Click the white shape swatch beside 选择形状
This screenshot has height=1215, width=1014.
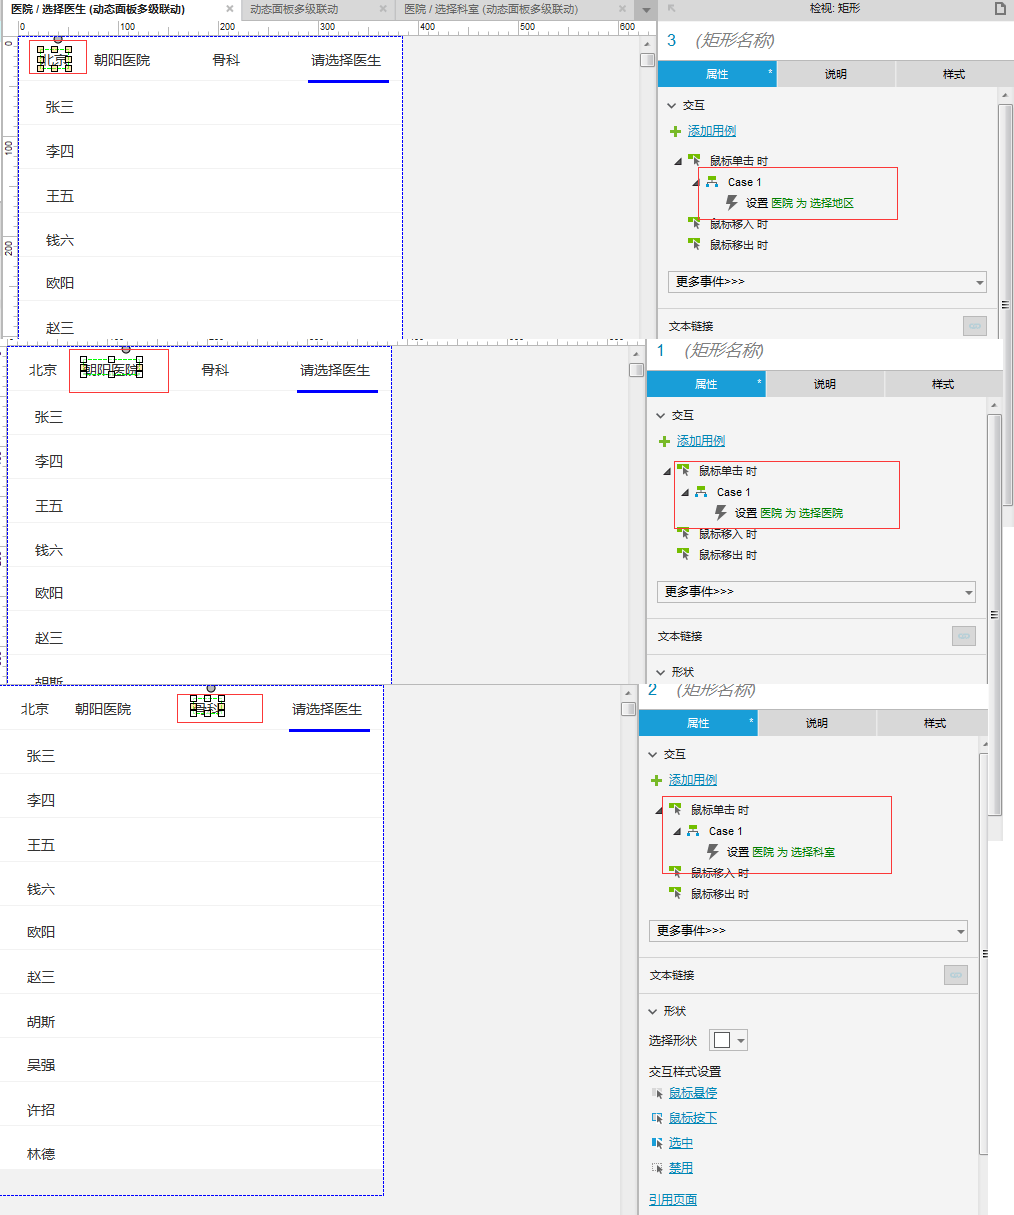click(x=721, y=1041)
